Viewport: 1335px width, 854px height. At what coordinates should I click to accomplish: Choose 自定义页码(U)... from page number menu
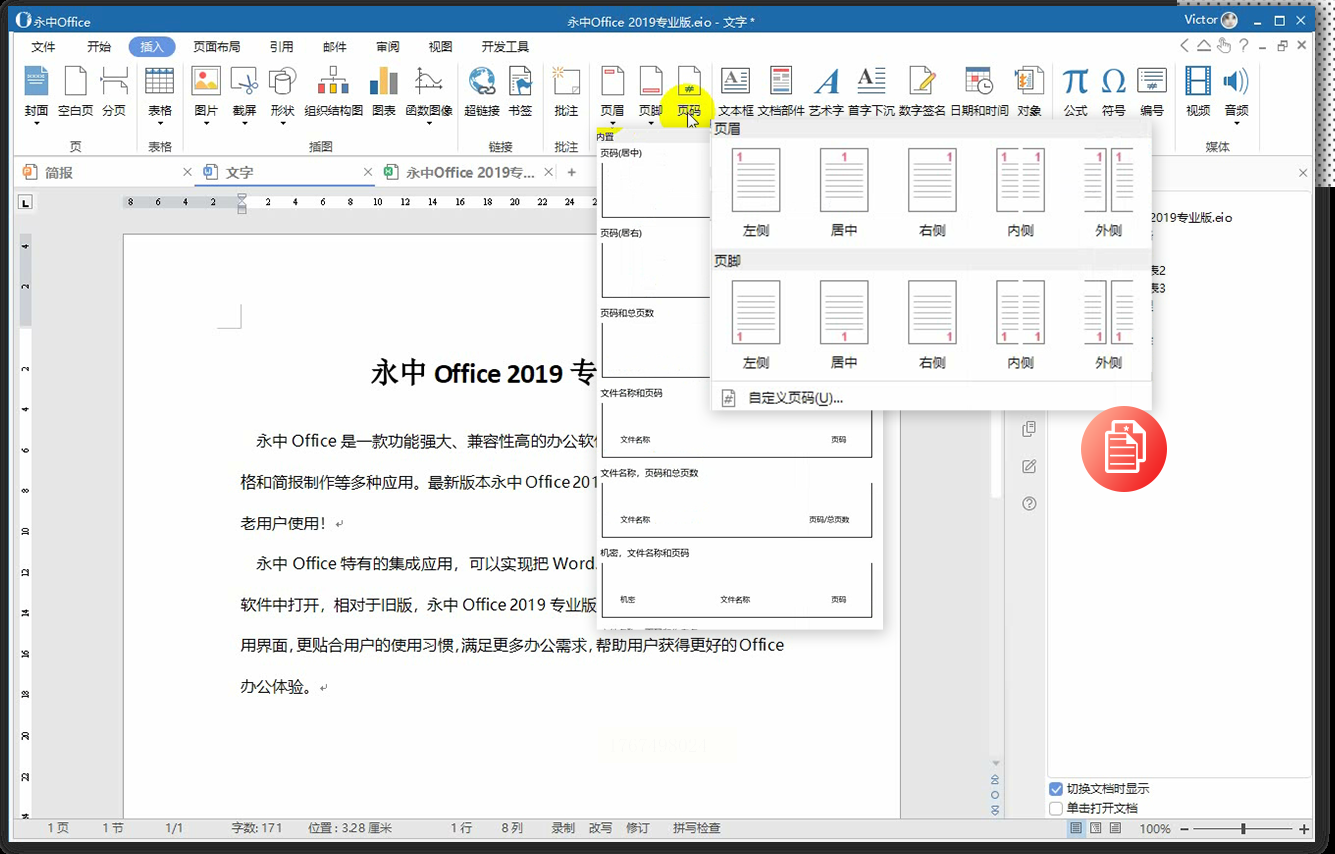tap(795, 398)
